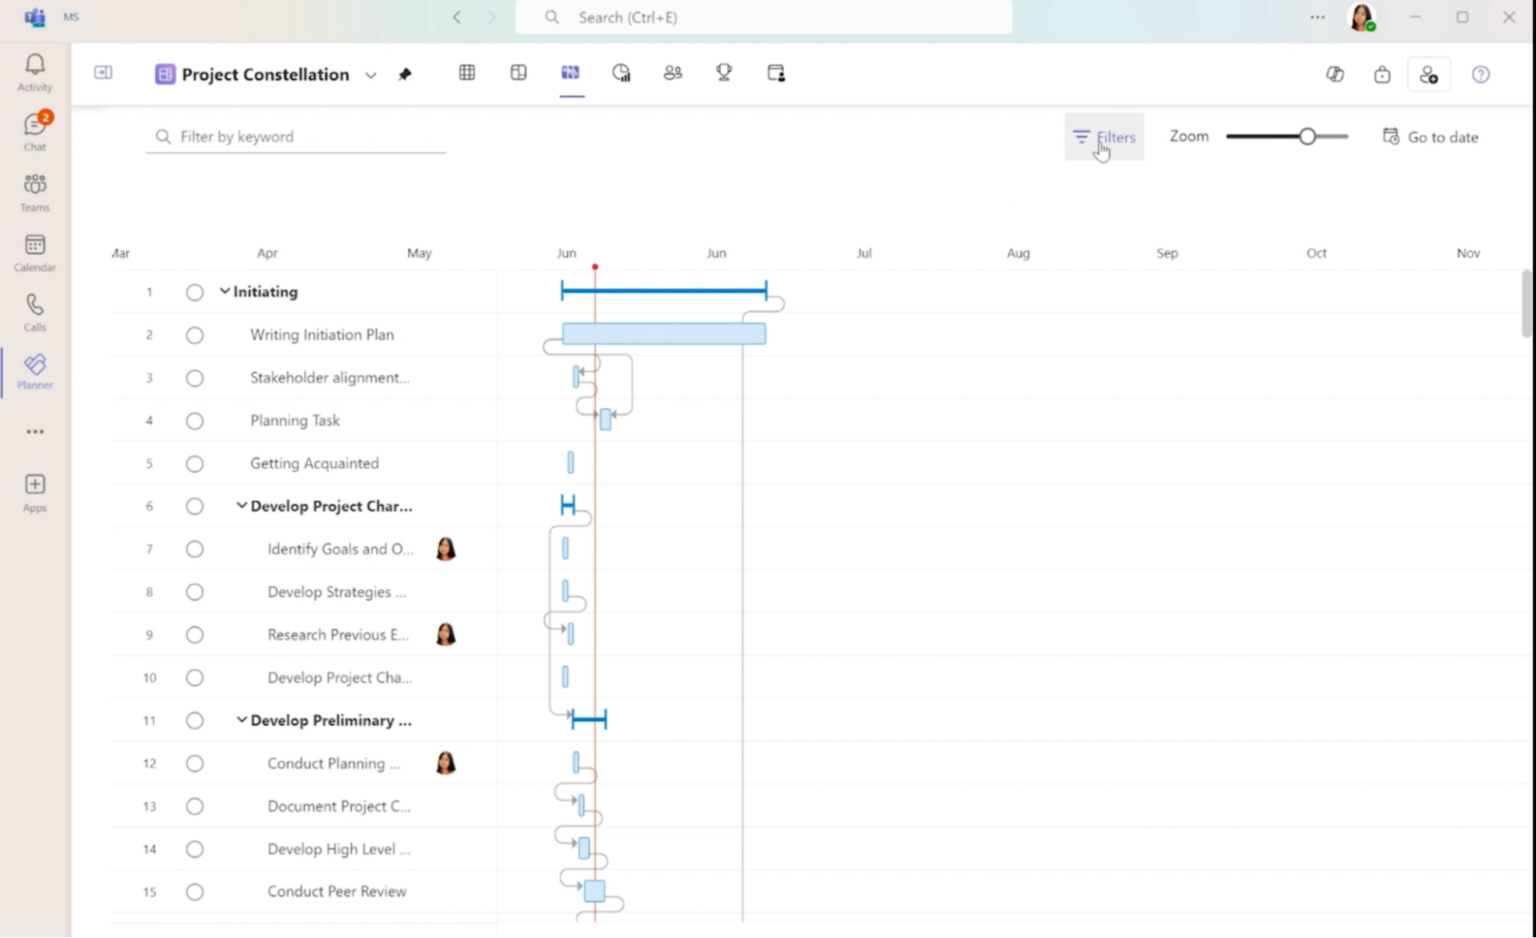This screenshot has height=938, width=1536.
Task: Open the Goals trophy icon
Action: [x=724, y=72]
